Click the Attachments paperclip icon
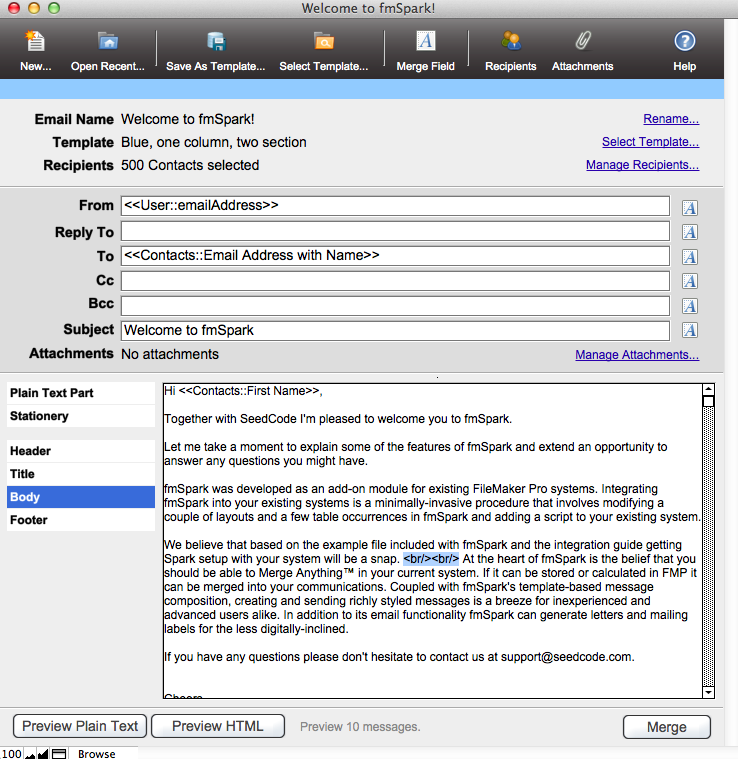Screen dimensions: 738x759 (582, 42)
